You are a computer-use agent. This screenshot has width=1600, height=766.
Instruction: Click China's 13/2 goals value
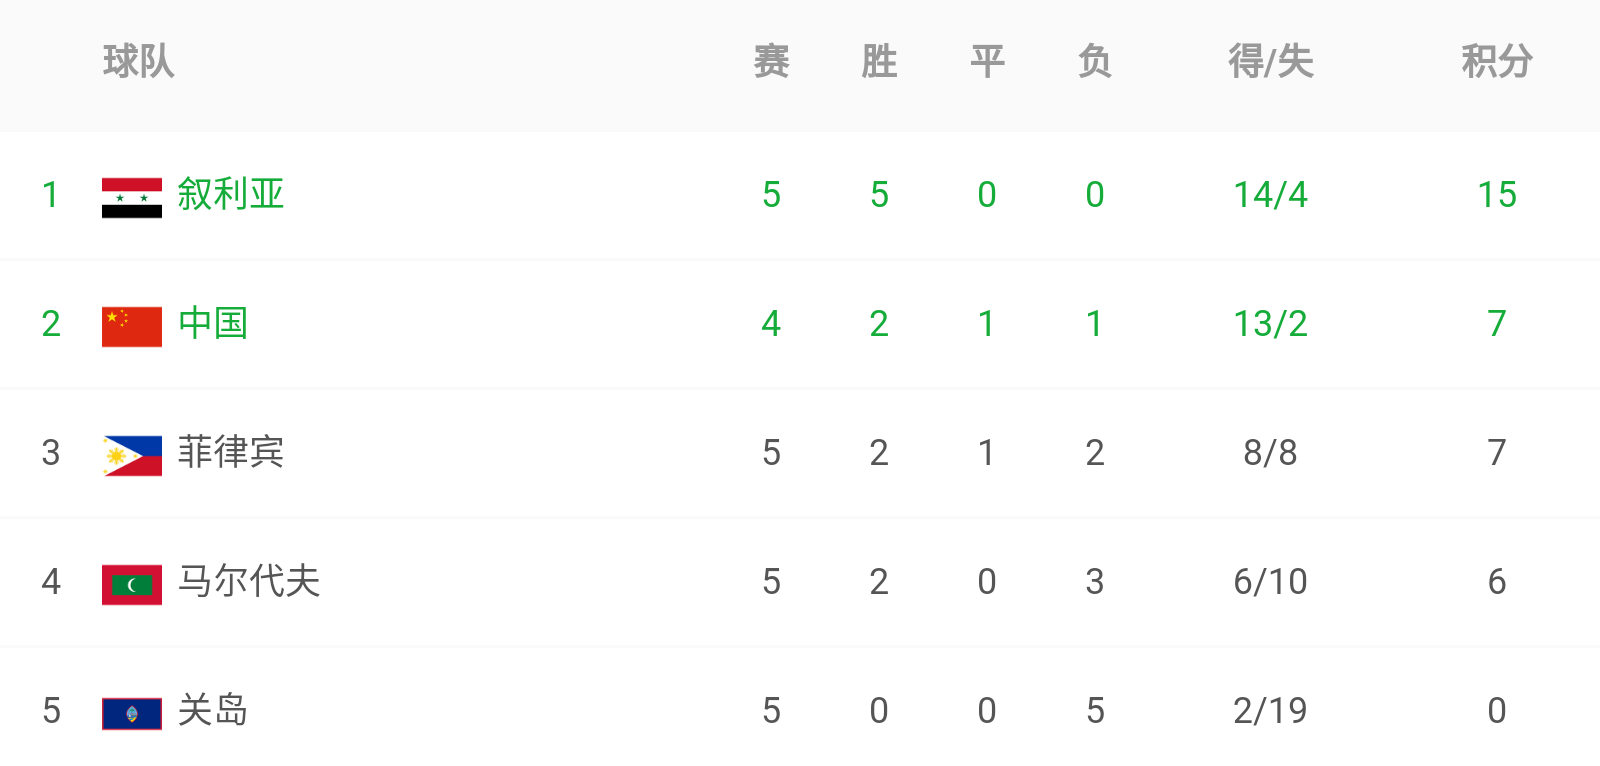(x=1271, y=323)
